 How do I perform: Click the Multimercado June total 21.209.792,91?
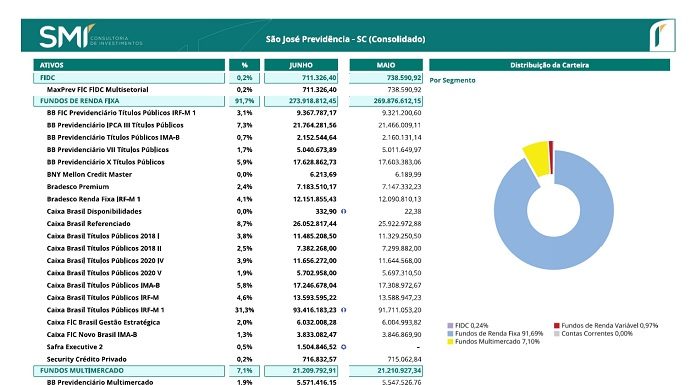pos(314,370)
